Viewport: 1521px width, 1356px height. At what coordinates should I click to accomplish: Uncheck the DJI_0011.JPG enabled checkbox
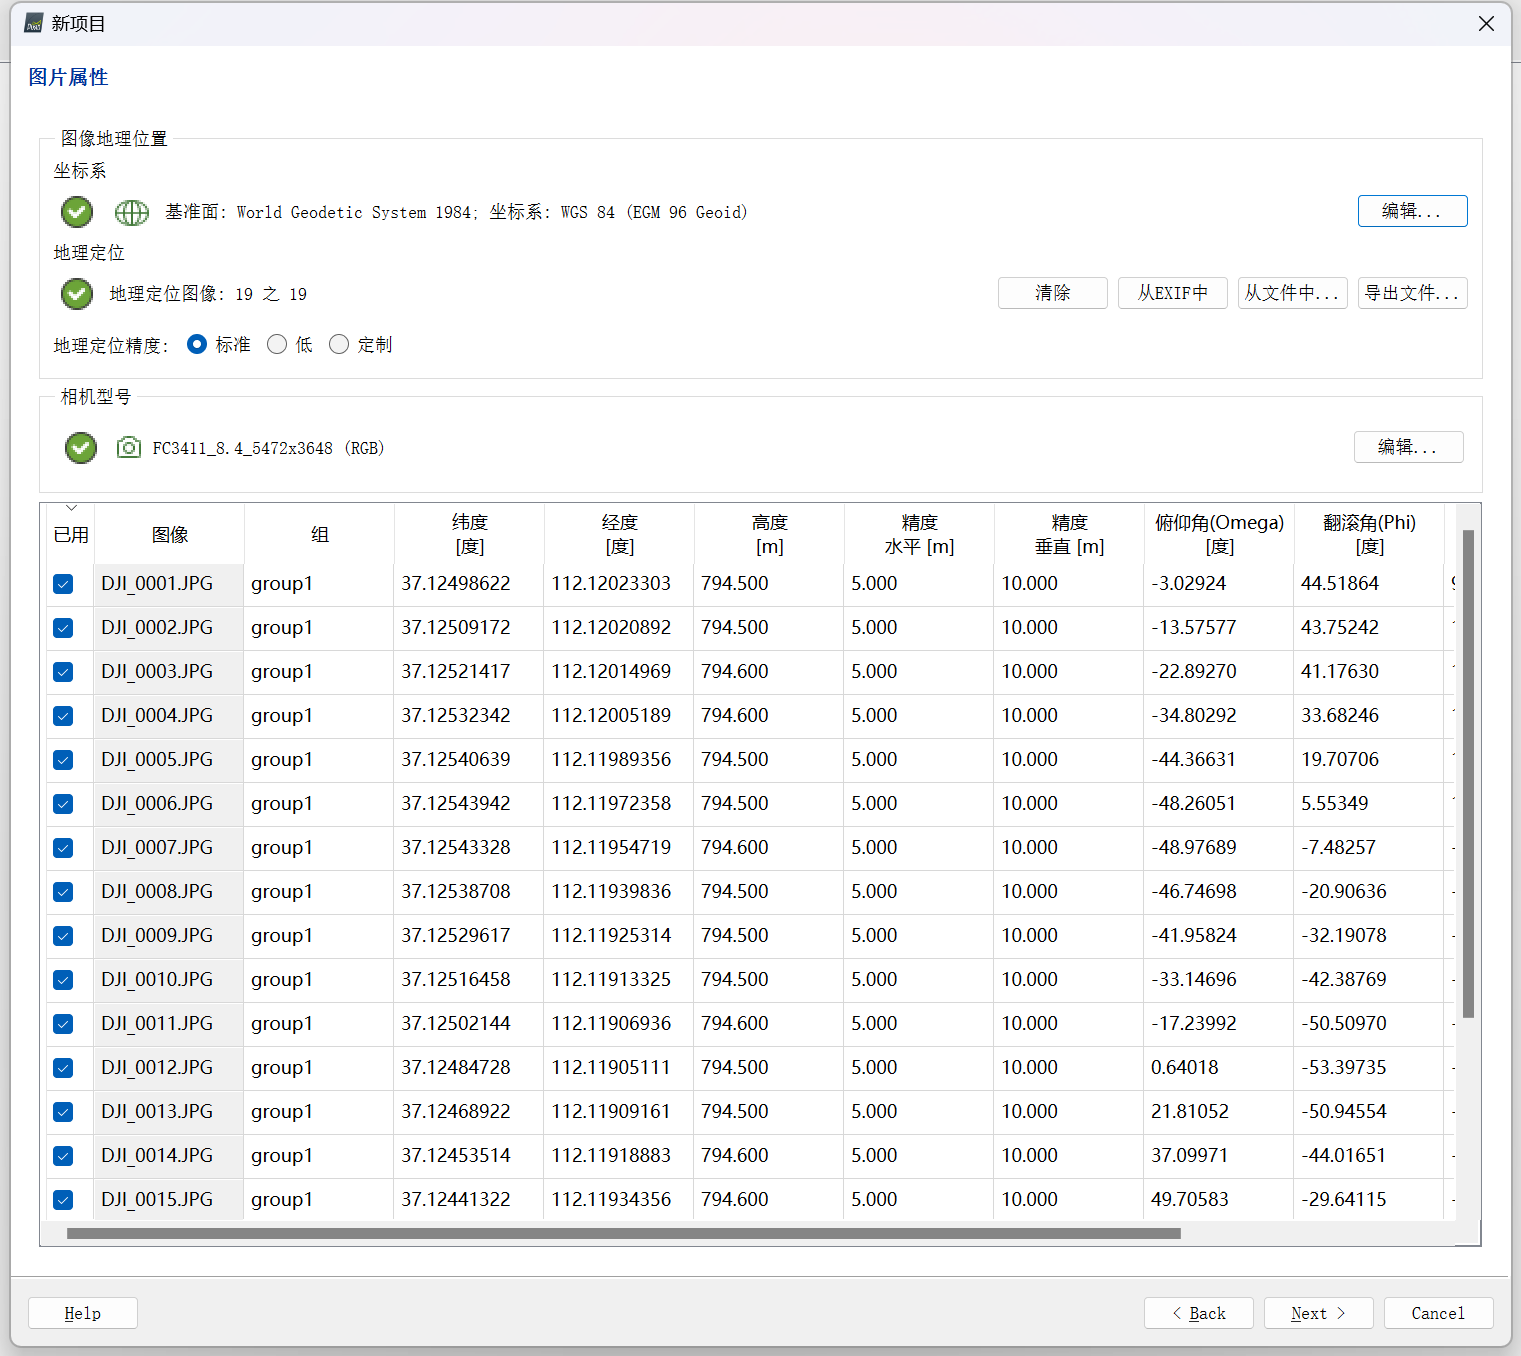[63, 1024]
